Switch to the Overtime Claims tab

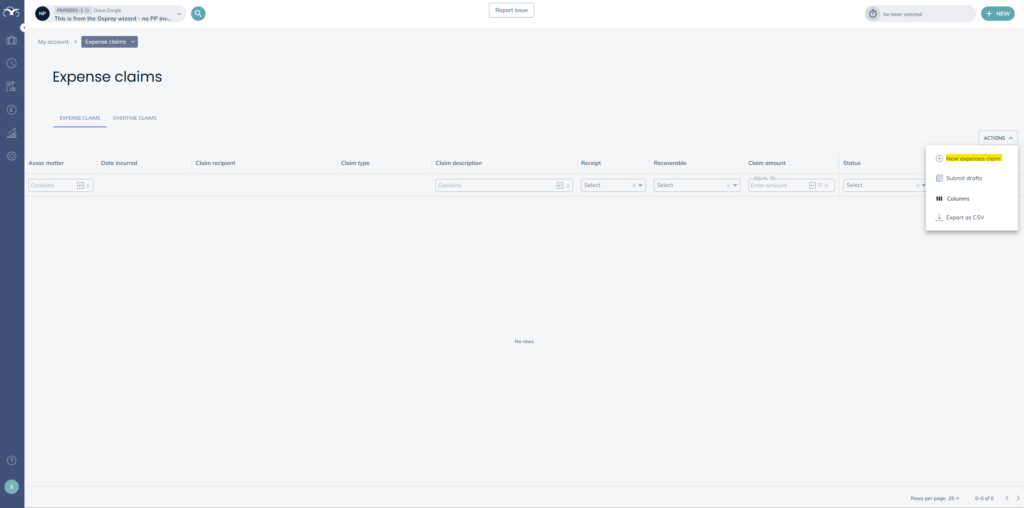134,118
